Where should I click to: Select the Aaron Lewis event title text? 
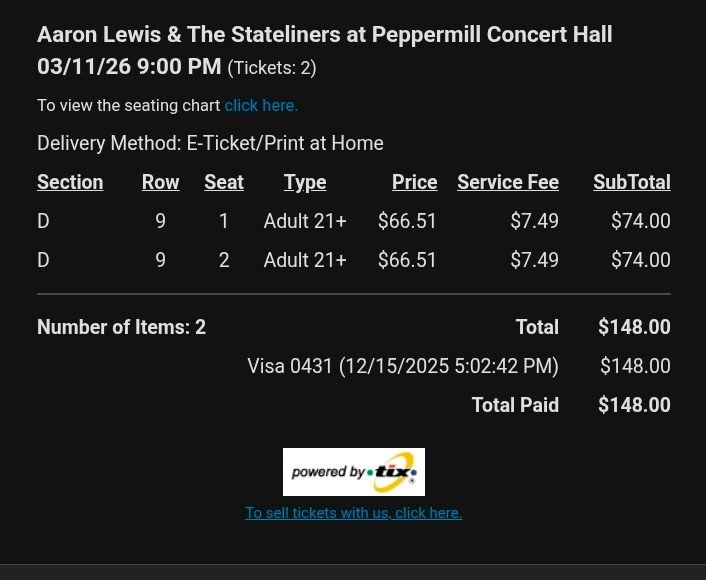pos(324,35)
